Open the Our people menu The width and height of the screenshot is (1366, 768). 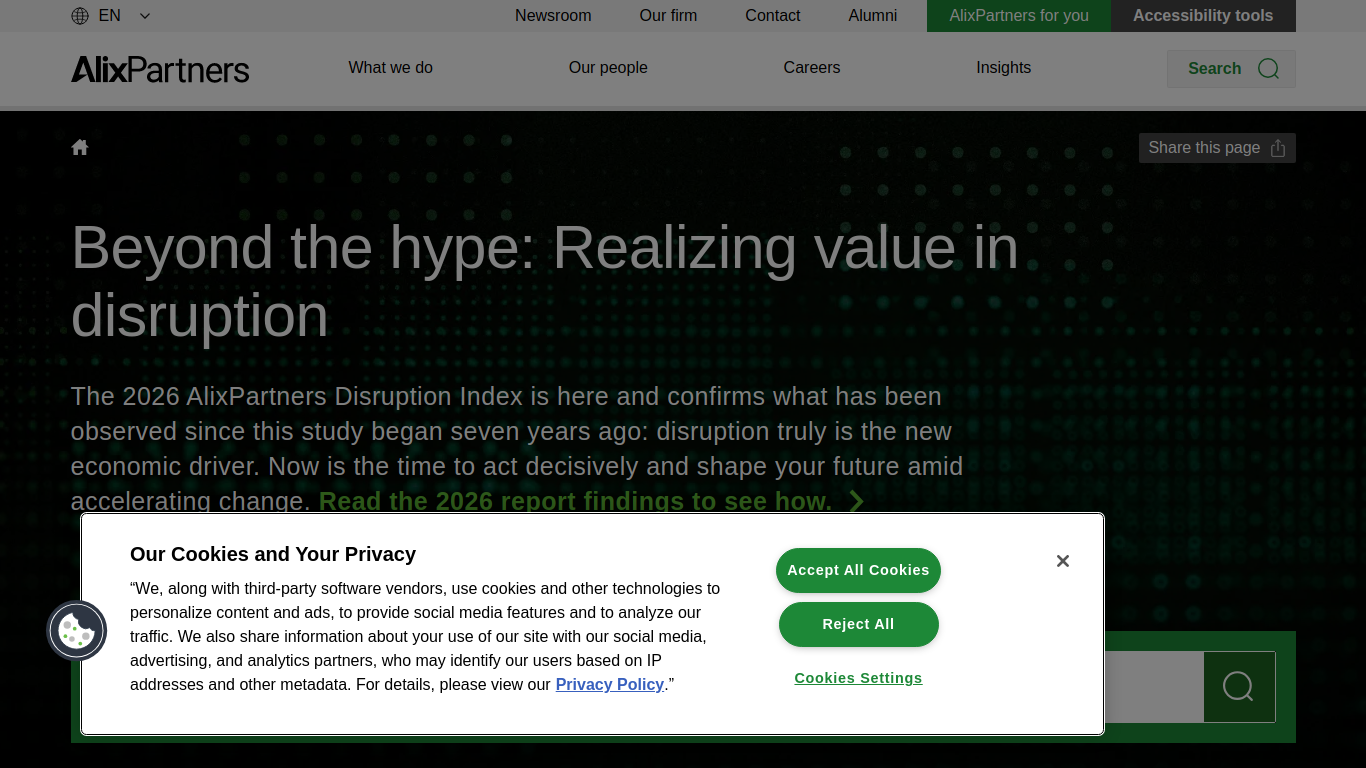click(x=608, y=68)
